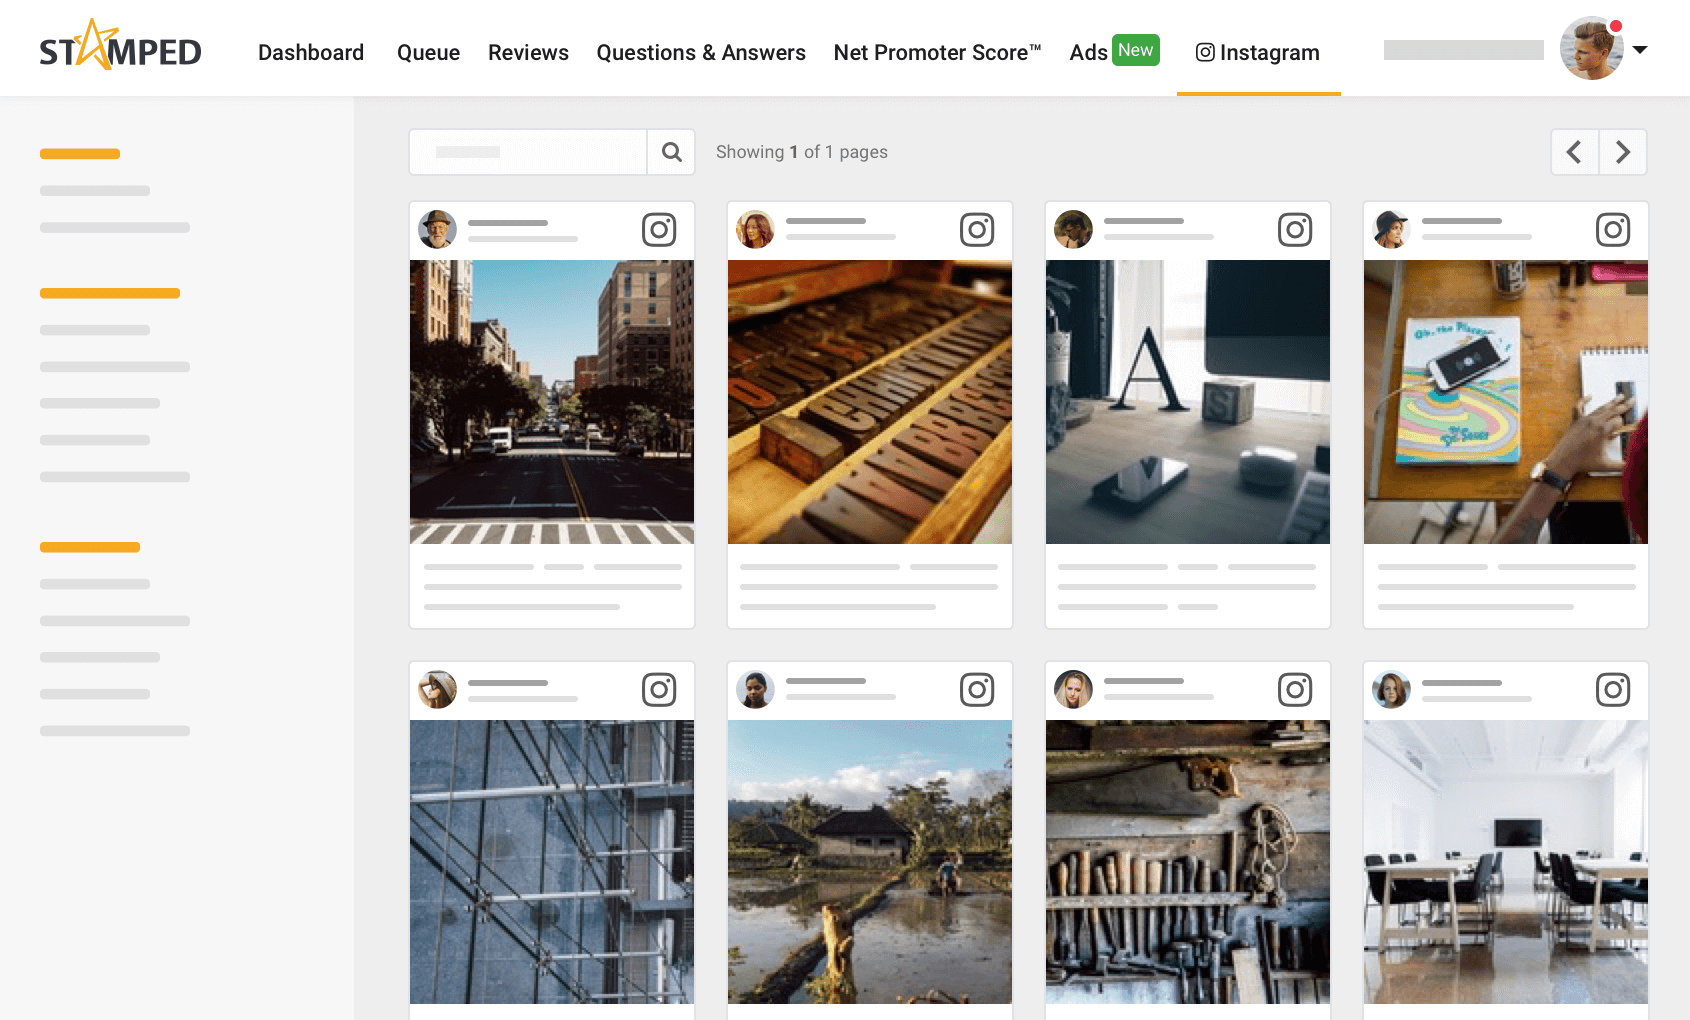This screenshot has width=1690, height=1020.
Task: Click Instagram icon on letterpress photo card
Action: coord(977,230)
